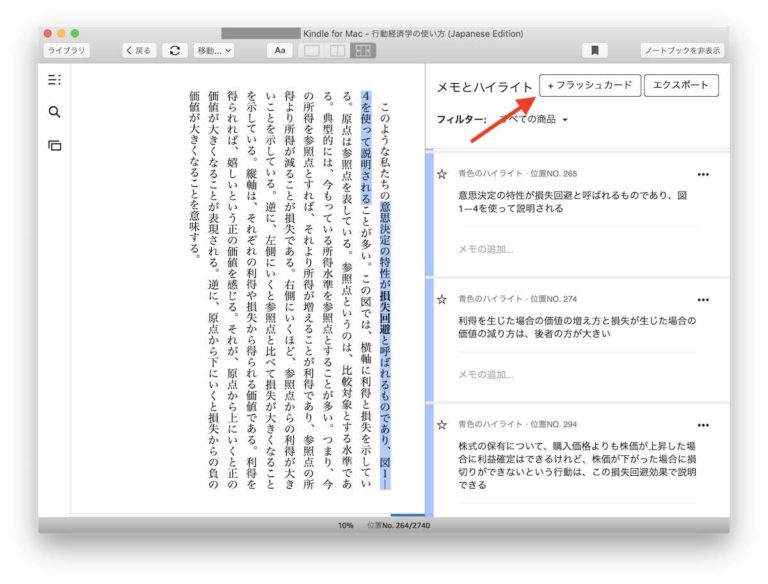
Task: Open more options for highlight No. 274
Action: point(704,299)
